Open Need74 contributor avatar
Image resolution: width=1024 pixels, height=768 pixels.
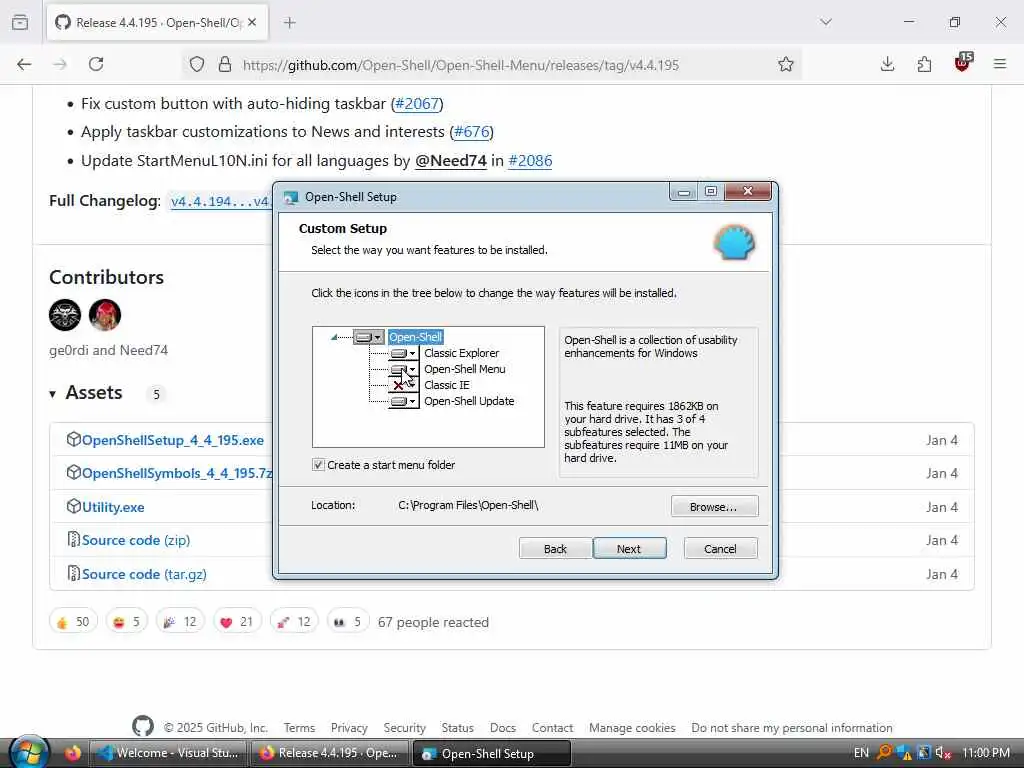pyautogui.click(x=105, y=315)
